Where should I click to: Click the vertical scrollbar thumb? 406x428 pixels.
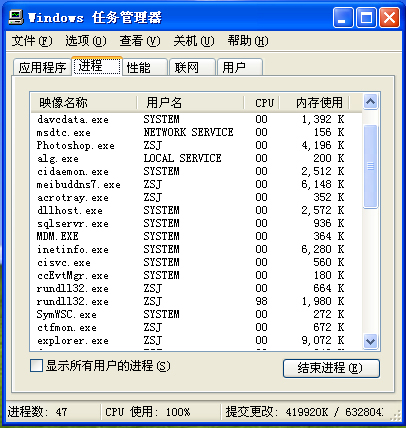(371, 166)
